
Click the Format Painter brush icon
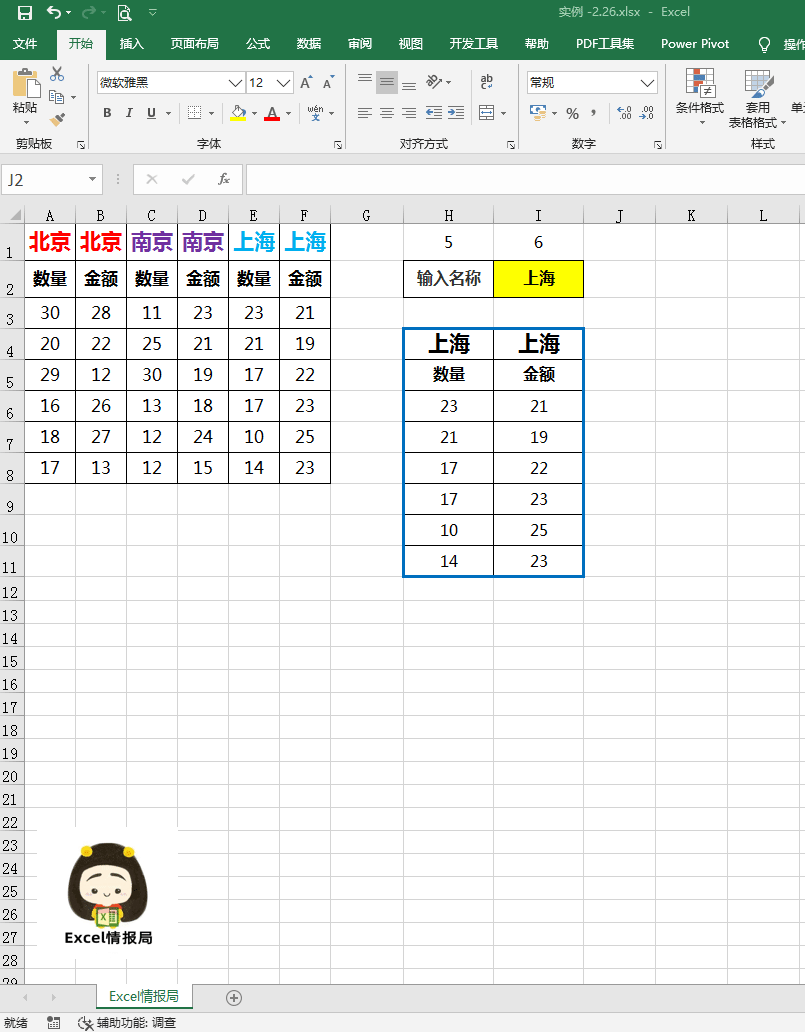click(57, 120)
